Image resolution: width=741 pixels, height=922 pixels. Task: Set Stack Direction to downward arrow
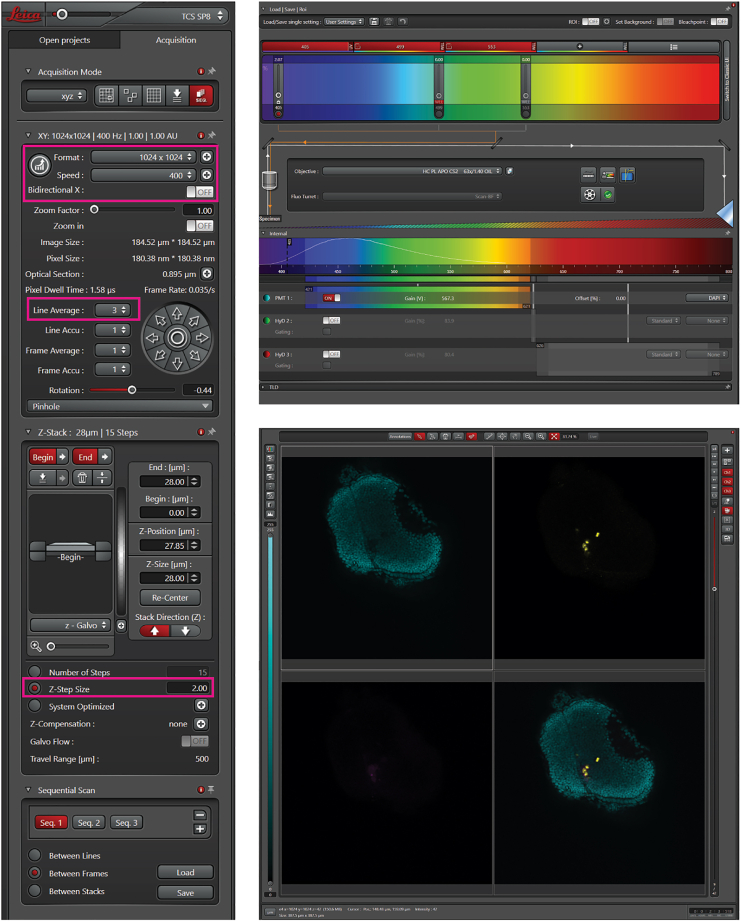click(184, 631)
